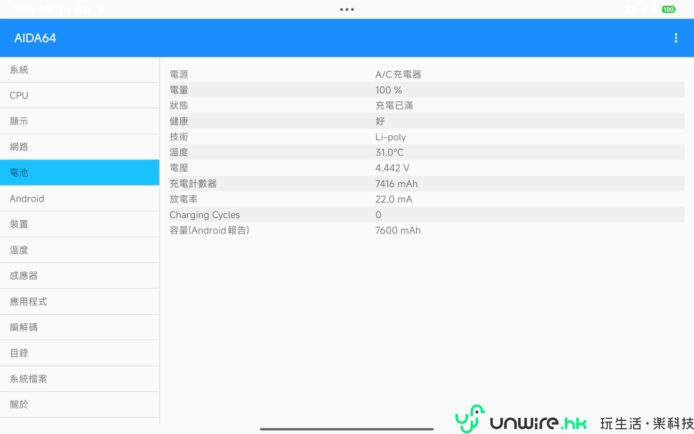The image size is (694, 434).
Task: Tap the Li-poly technology value
Action: (390, 137)
